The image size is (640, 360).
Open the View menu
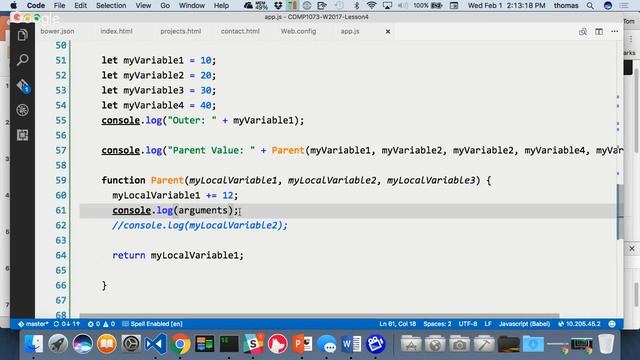143,6
